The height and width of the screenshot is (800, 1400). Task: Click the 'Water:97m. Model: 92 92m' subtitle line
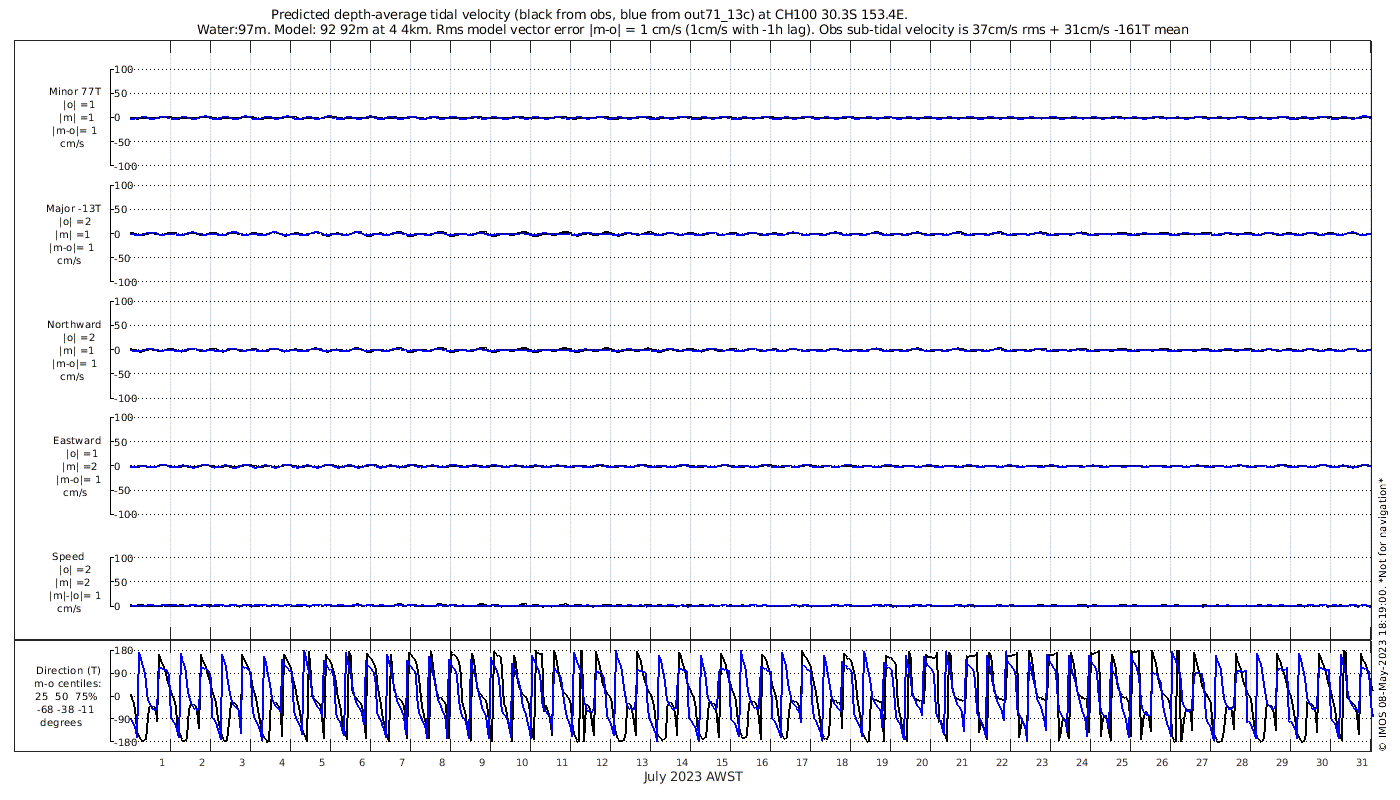[x=693, y=30]
